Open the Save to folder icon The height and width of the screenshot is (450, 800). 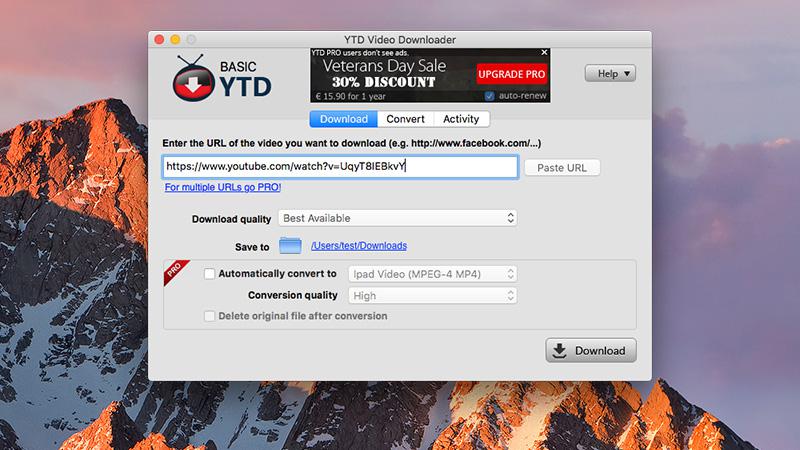290,245
